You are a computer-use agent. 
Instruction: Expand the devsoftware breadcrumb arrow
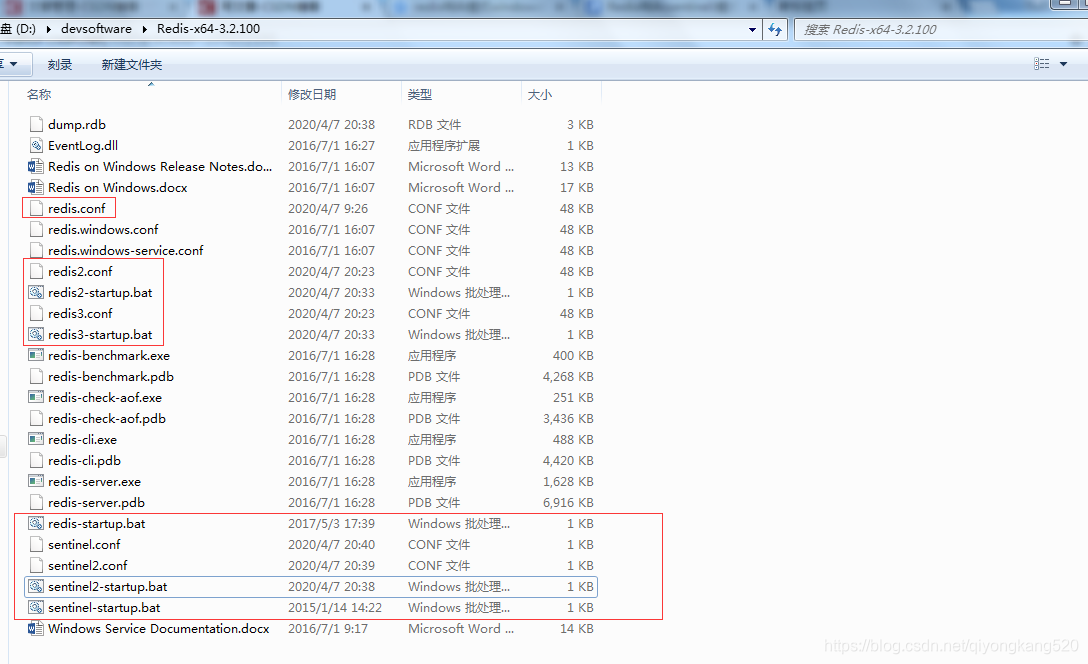[x=144, y=29]
